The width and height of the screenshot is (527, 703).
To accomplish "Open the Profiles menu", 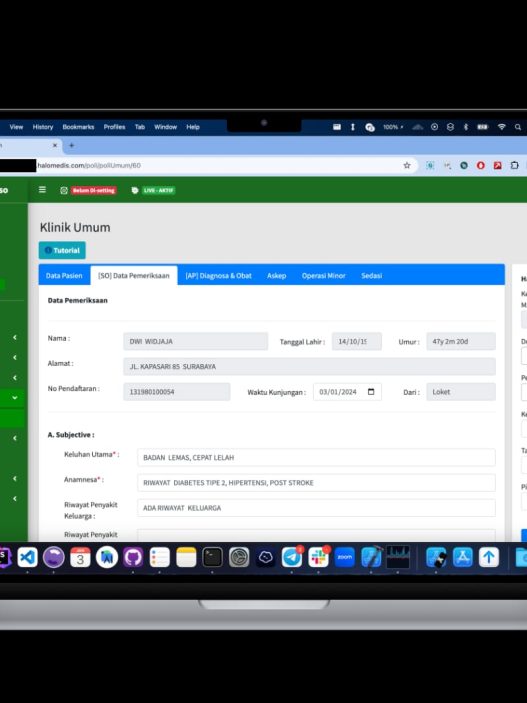I will [114, 127].
